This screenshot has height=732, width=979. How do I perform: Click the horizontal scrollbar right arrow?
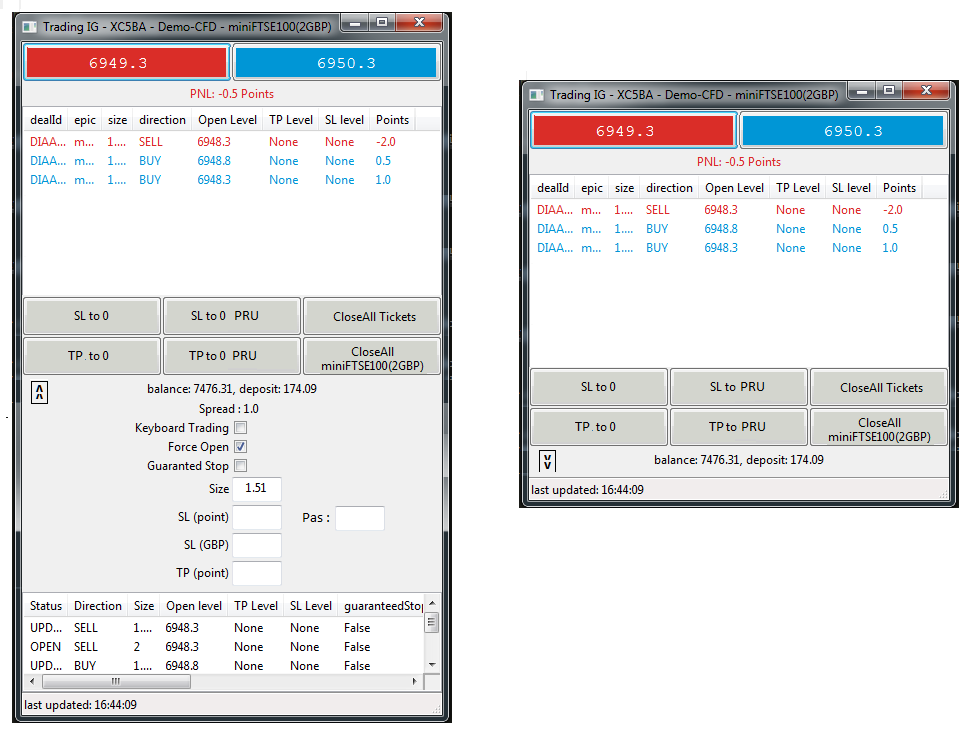click(415, 681)
